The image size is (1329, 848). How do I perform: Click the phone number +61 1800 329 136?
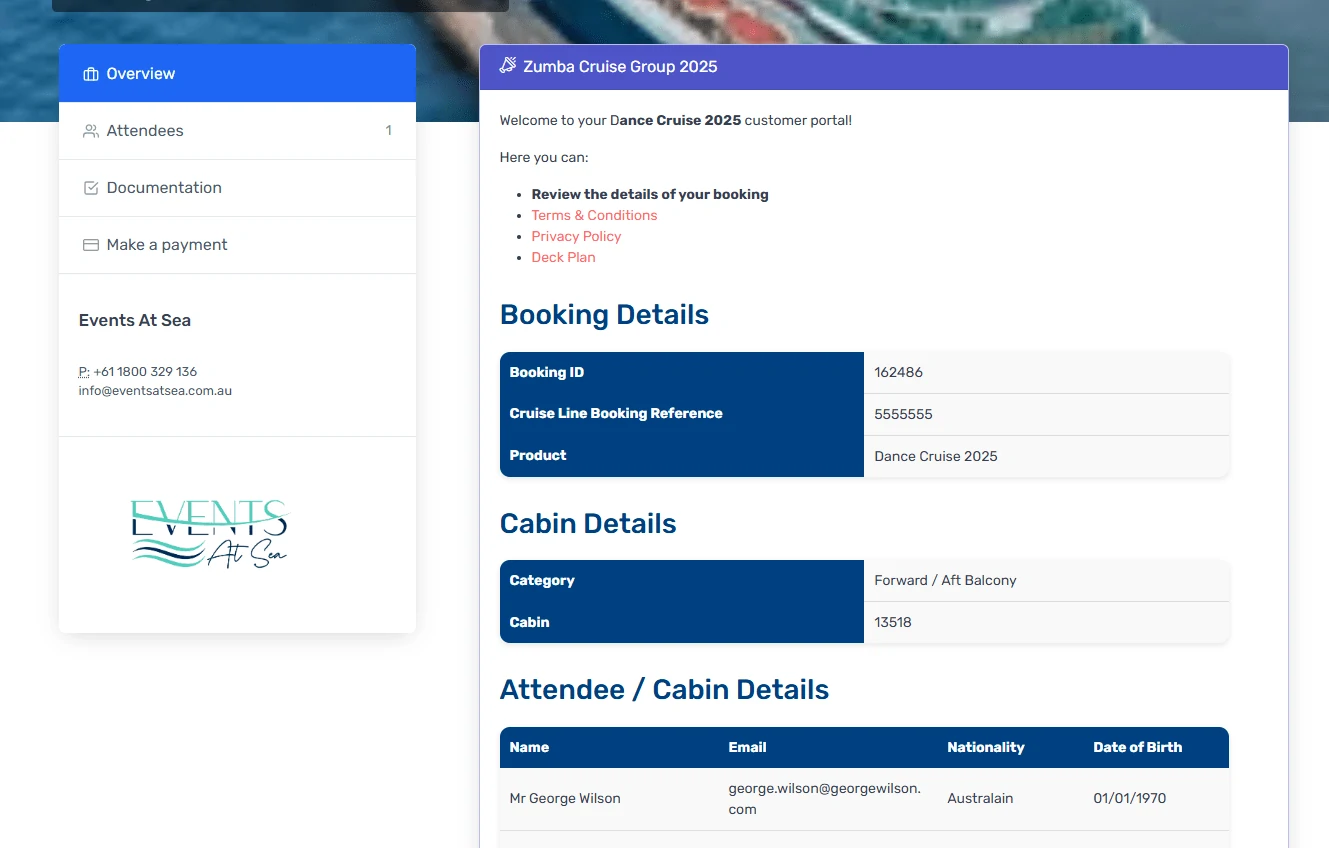pos(145,372)
